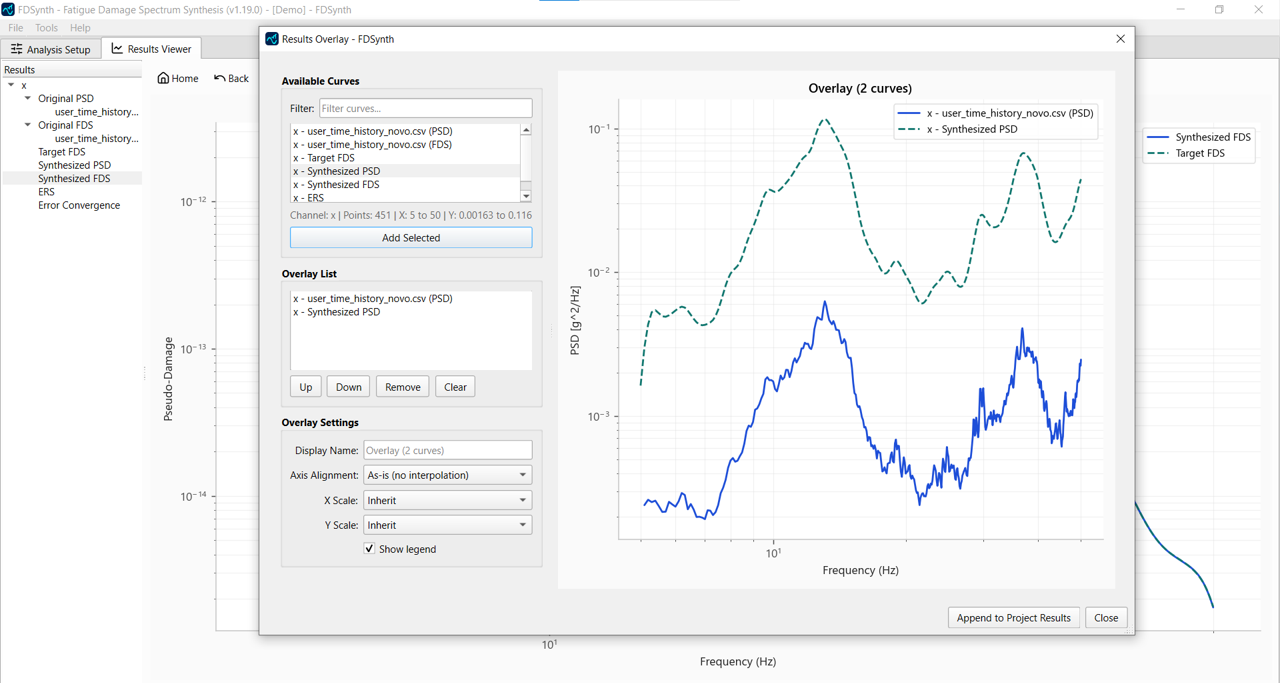Image resolution: width=1280 pixels, height=683 pixels.
Task: Collapse the Original FDS tree node
Action: [27, 125]
